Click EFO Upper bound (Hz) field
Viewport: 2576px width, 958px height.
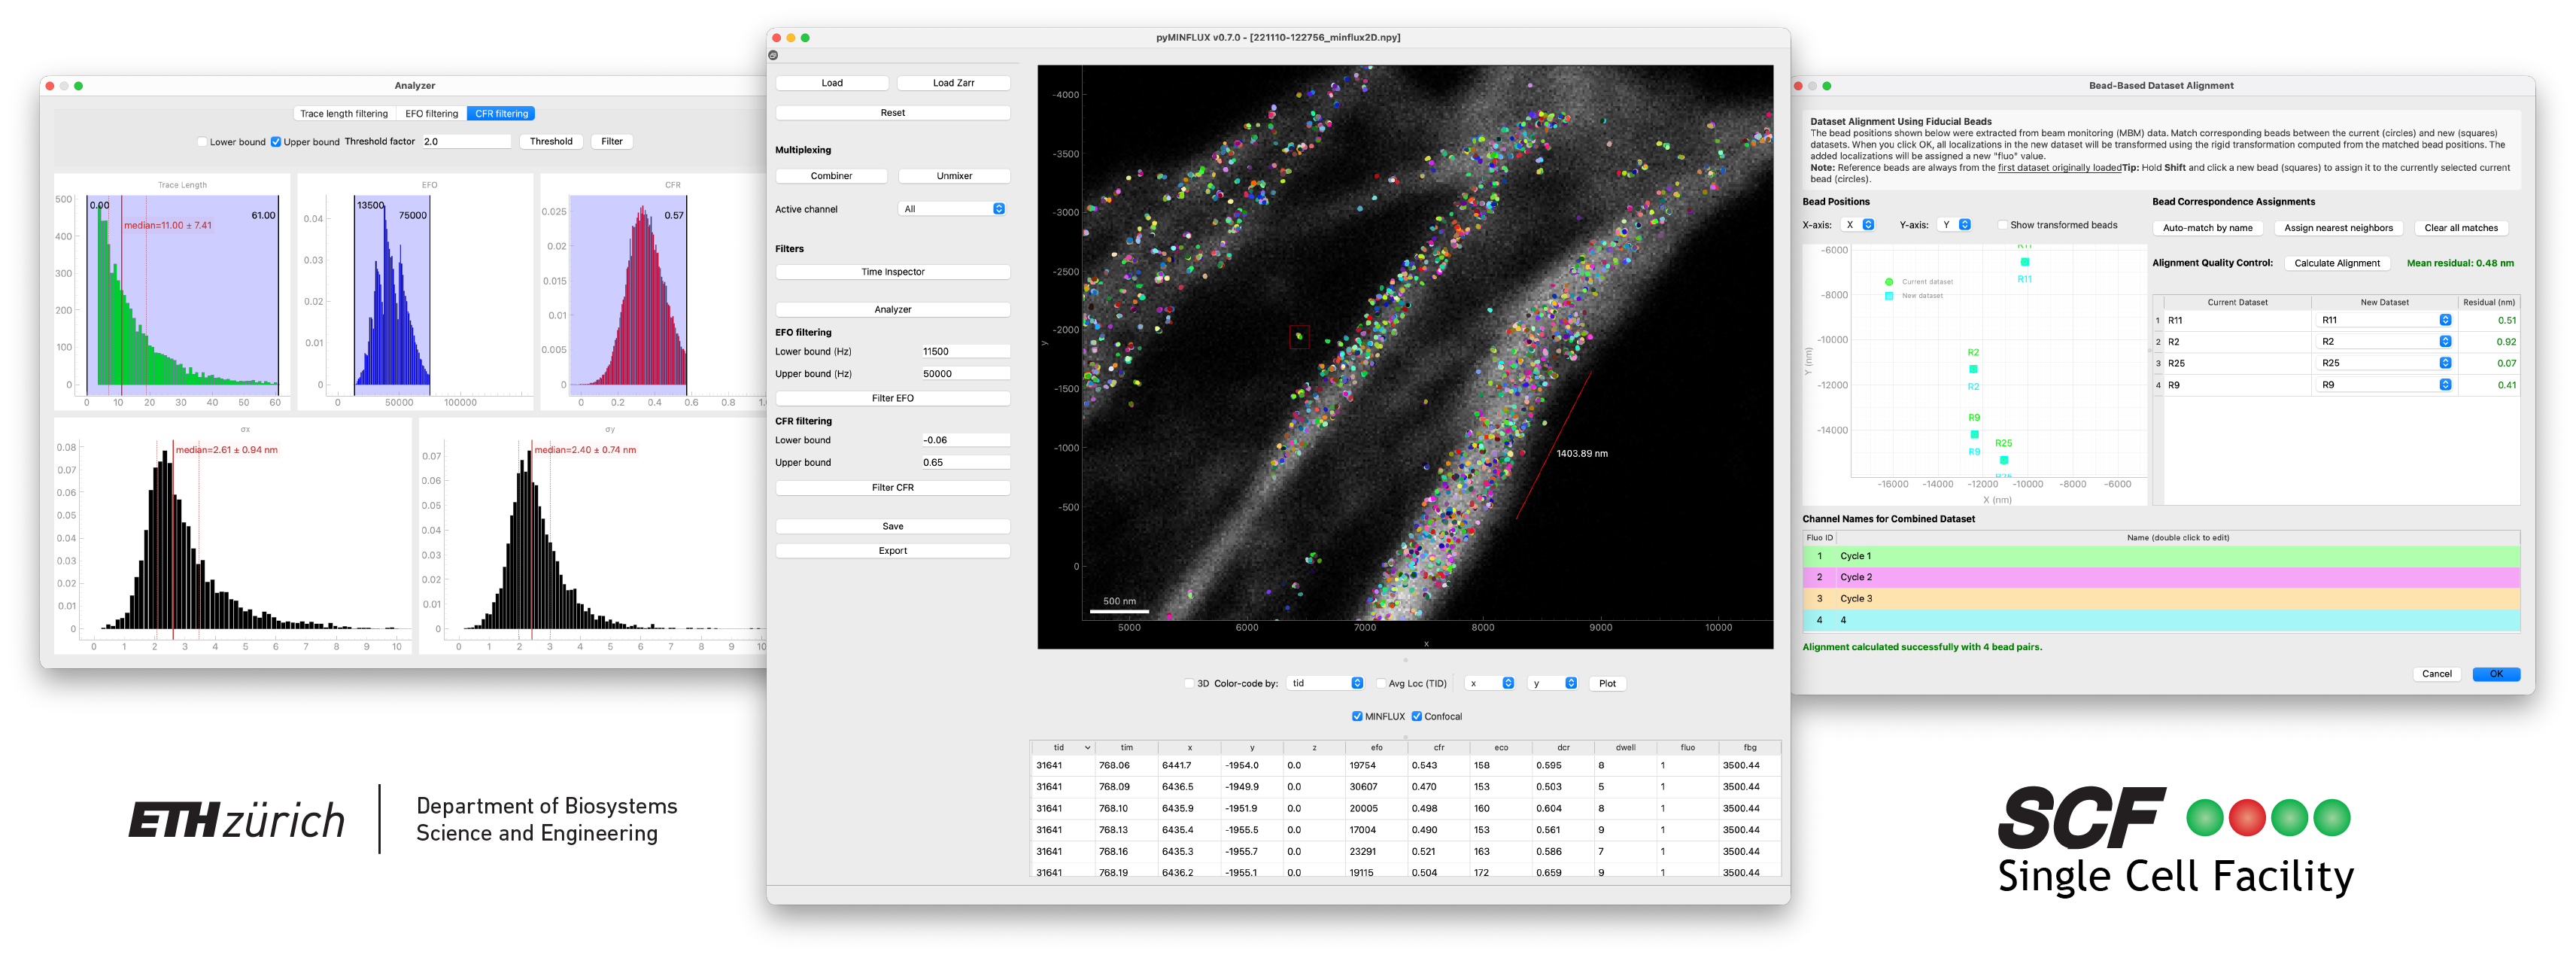[965, 374]
